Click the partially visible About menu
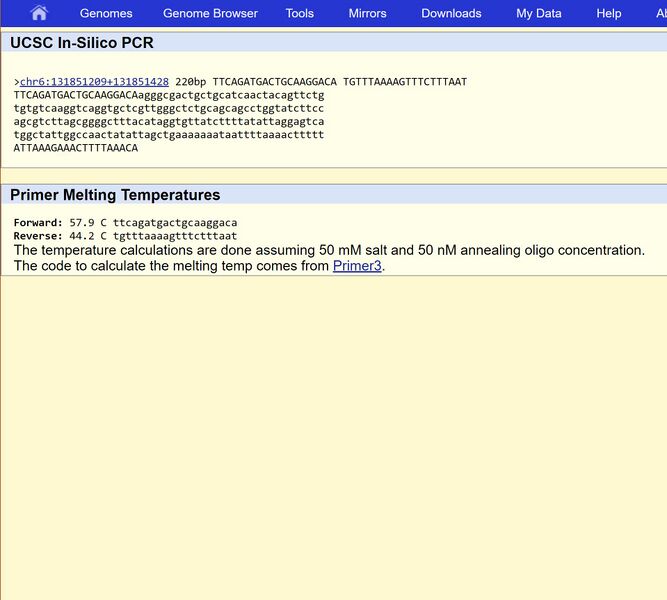Viewport: 667px width, 600px height. coord(660,13)
